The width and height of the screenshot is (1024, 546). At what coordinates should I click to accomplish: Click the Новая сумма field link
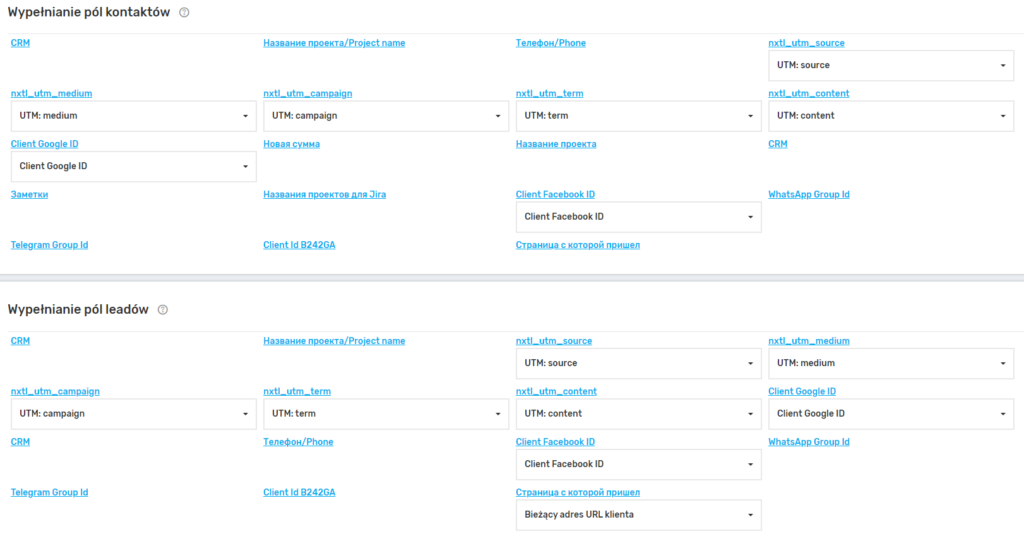tap(291, 144)
